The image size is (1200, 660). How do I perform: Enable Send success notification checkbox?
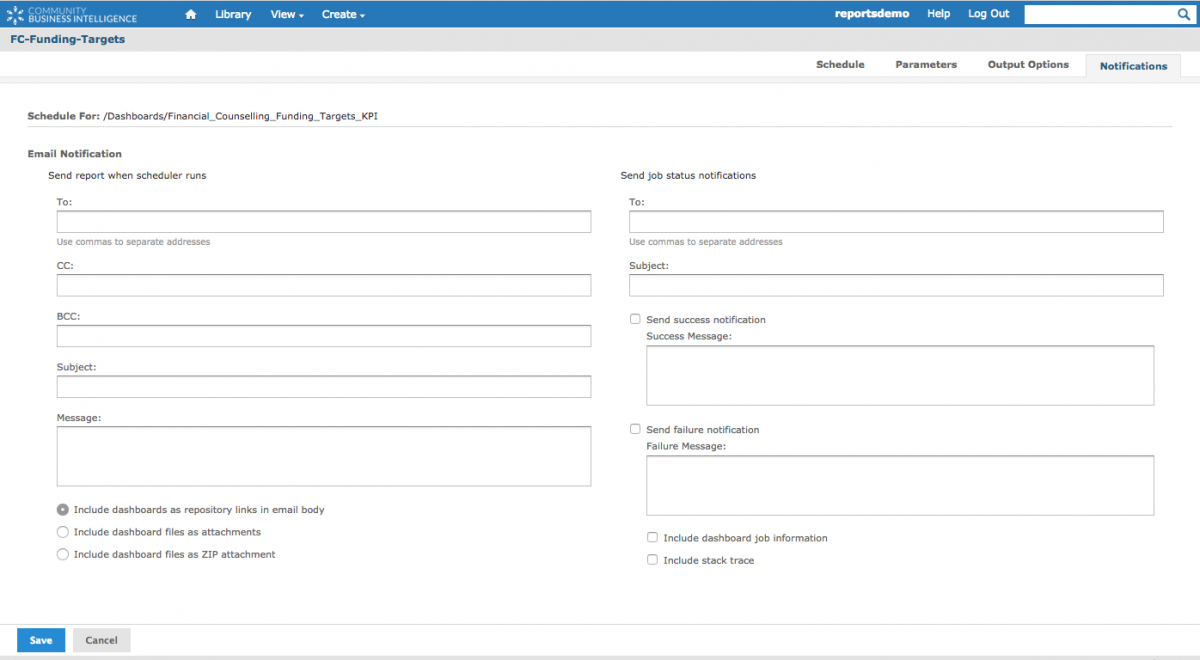(635, 319)
